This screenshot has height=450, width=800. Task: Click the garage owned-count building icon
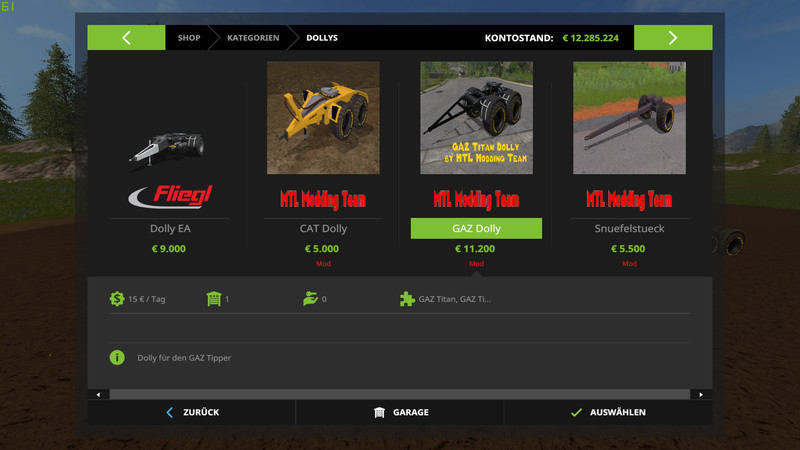point(212,298)
